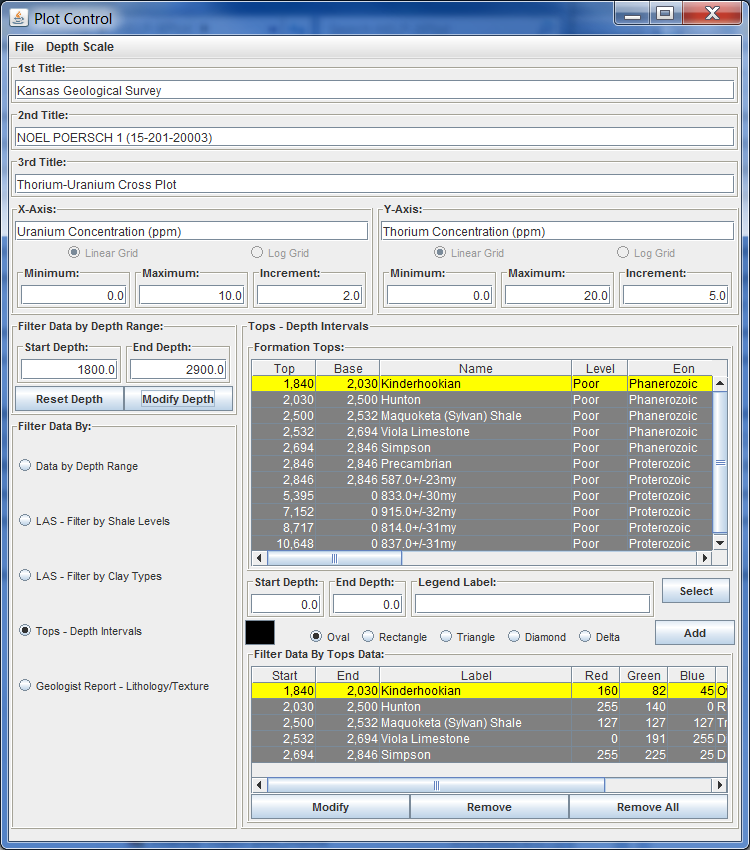The height and width of the screenshot is (850, 750).
Task: Click the Y-Axis Increment field showing 5.0
Action: tap(675, 295)
